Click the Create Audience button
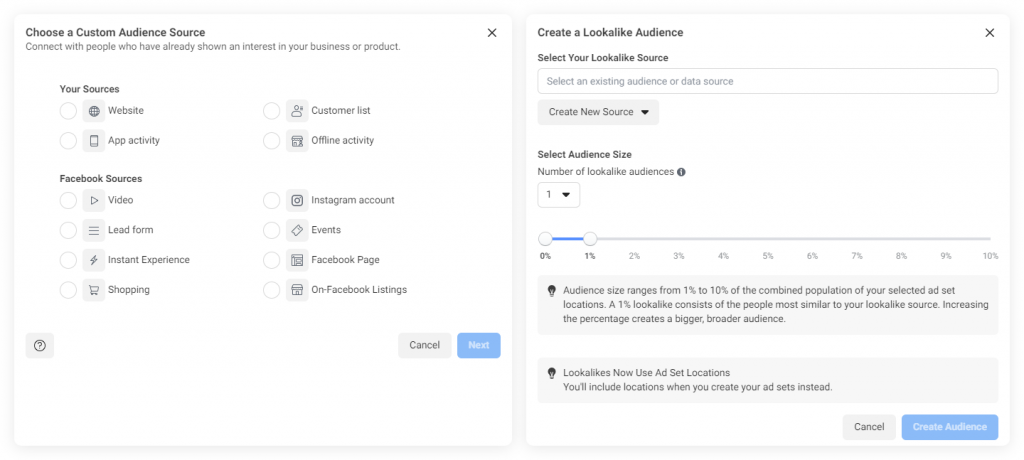The image size is (1024, 460). pyautogui.click(x=950, y=427)
